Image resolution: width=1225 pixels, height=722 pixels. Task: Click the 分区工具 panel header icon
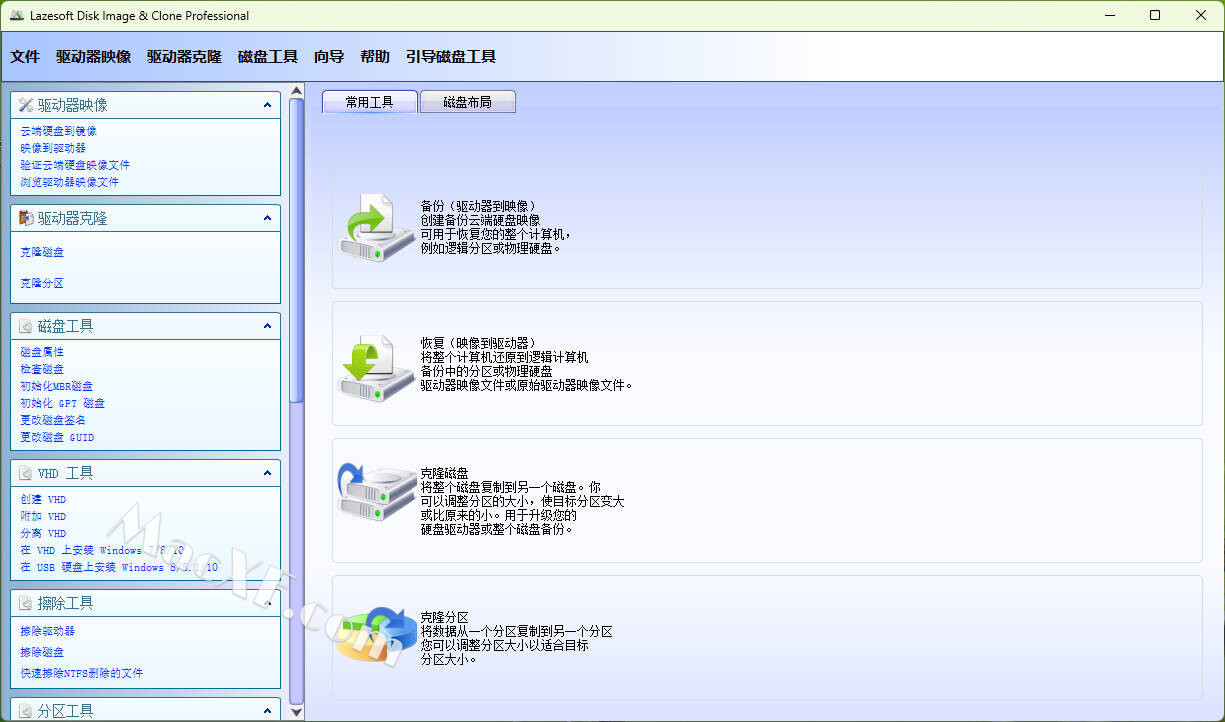[x=26, y=711]
